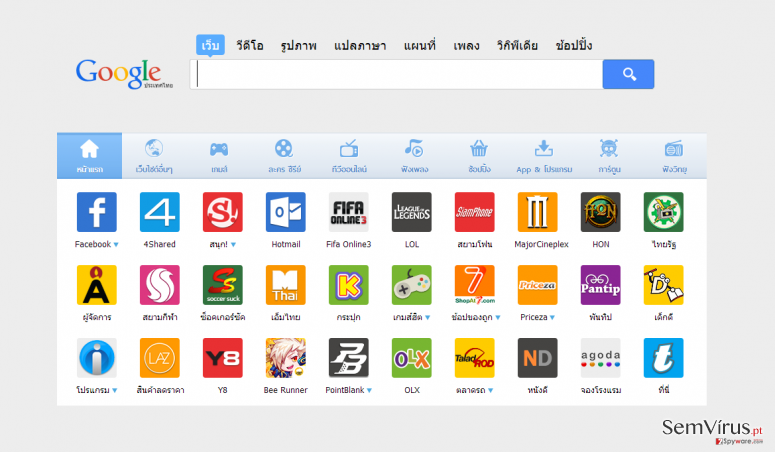The width and height of the screenshot is (775, 453).
Task: Open the MajorCineplex icon
Action: 537,212
